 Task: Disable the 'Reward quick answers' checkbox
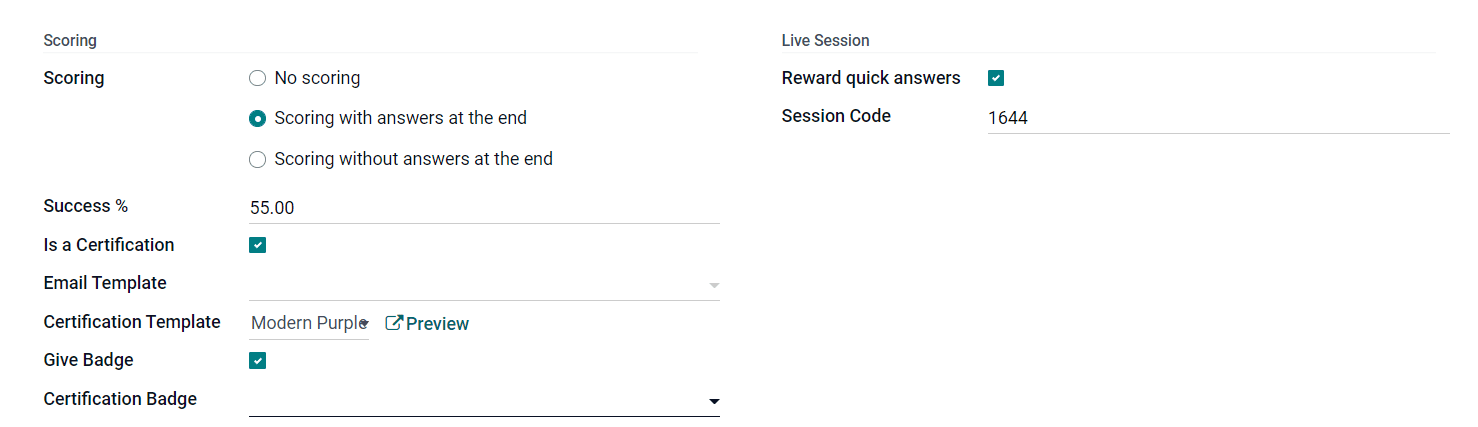(996, 78)
